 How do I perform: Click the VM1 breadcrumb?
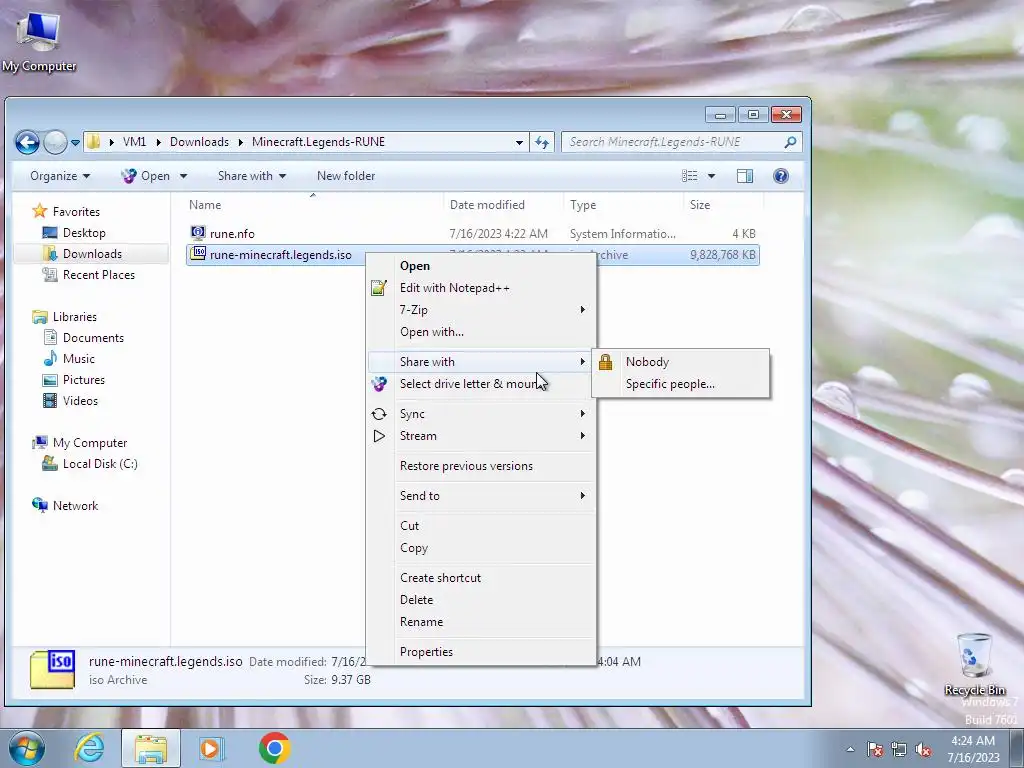(x=135, y=142)
